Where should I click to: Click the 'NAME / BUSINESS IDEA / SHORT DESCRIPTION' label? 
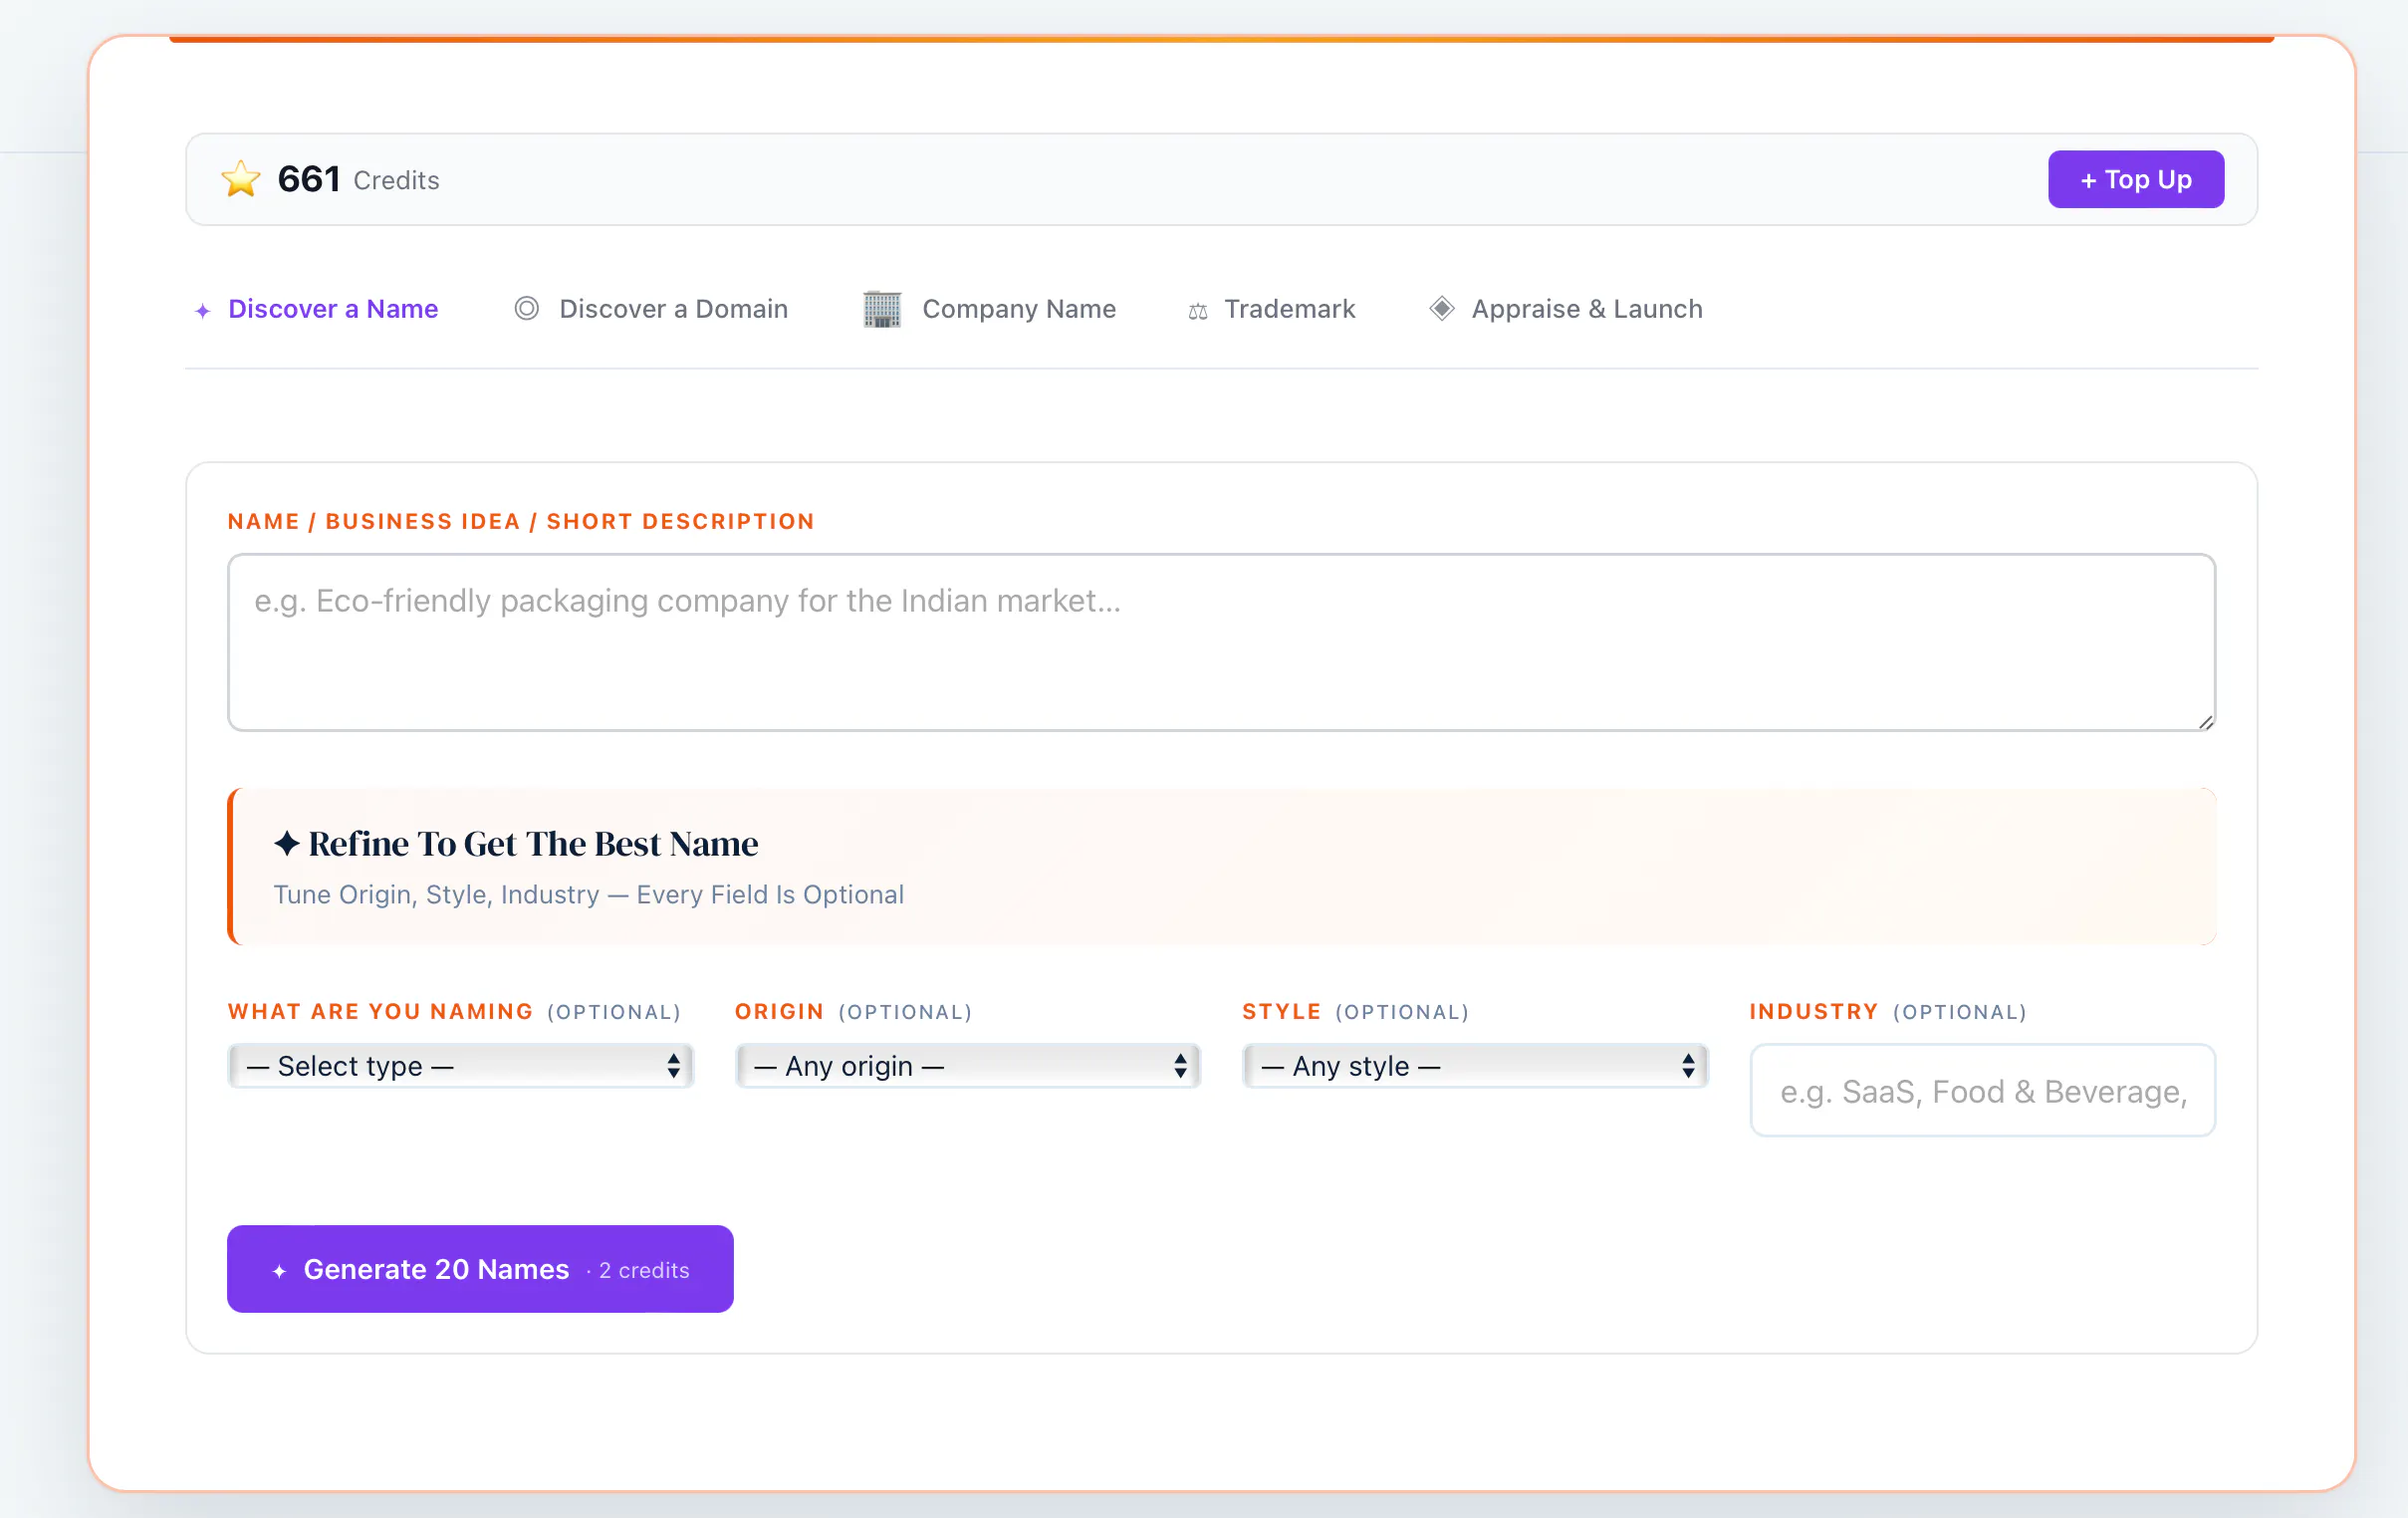pos(521,521)
